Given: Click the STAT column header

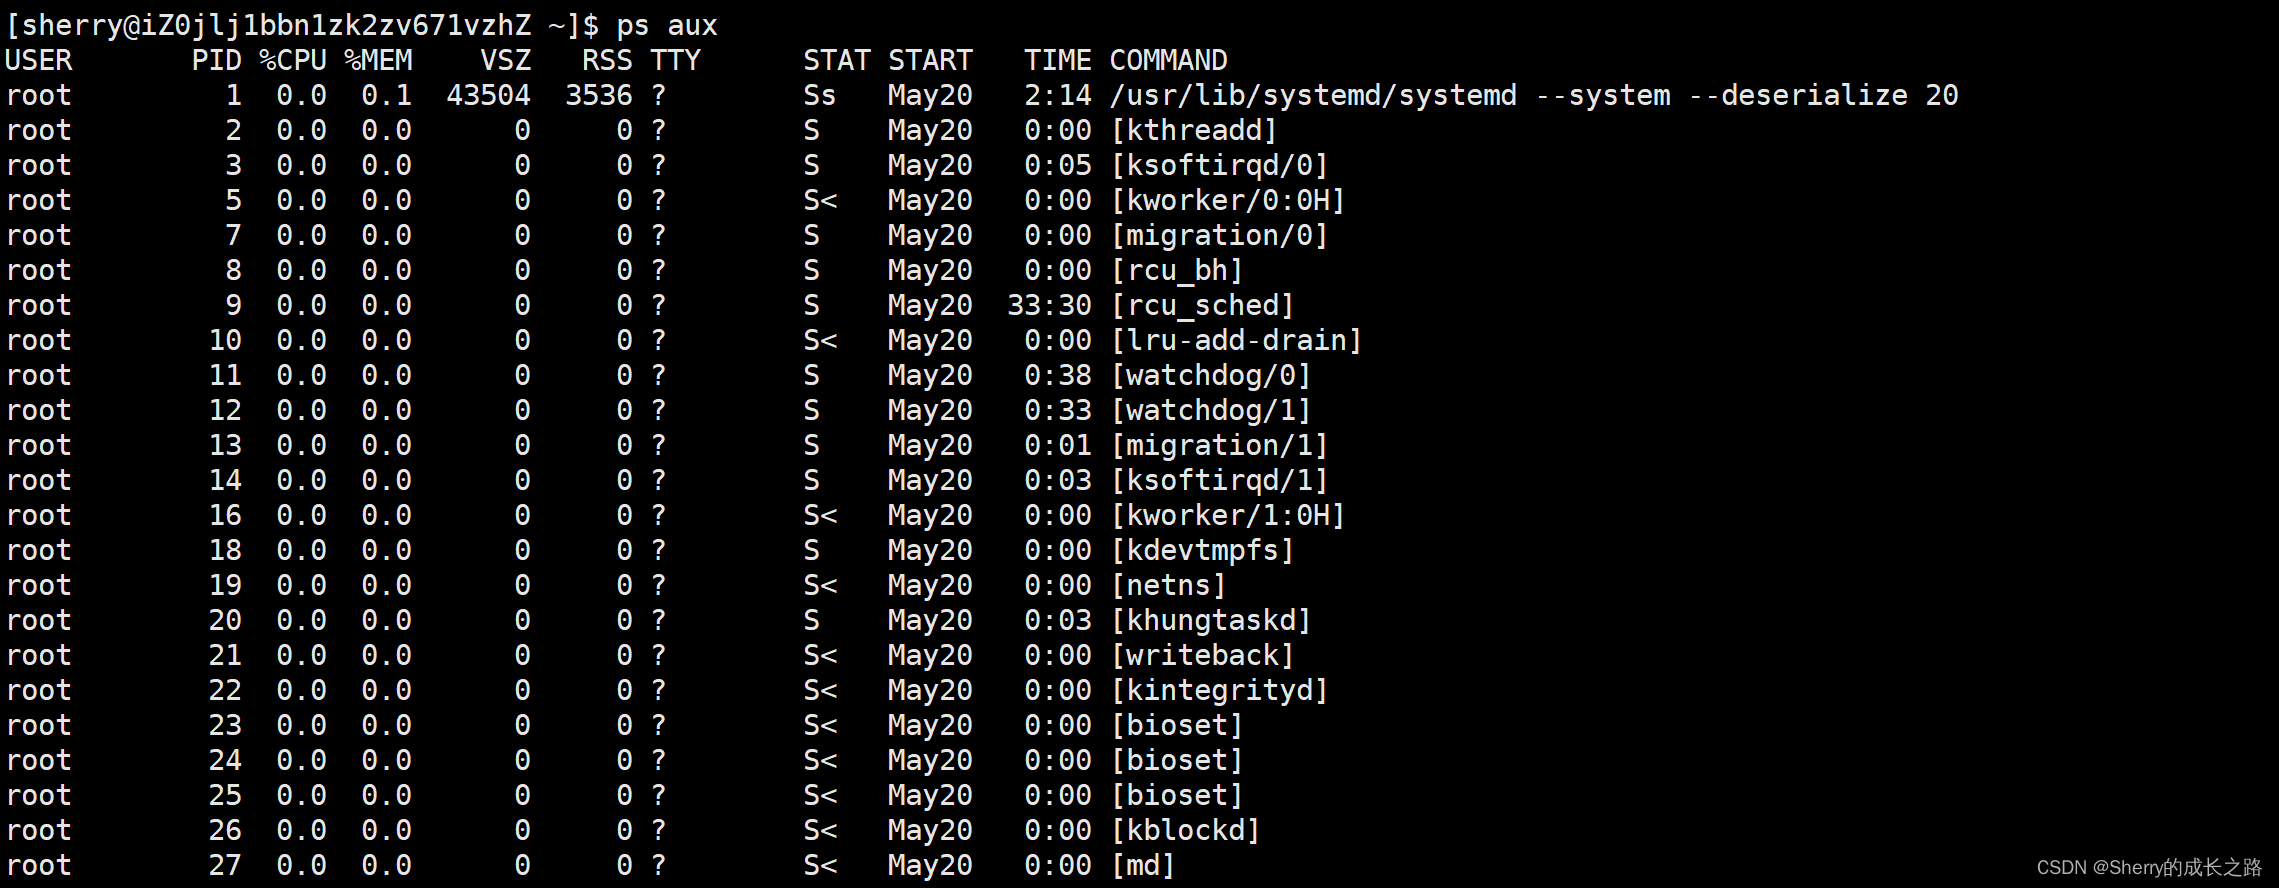Looking at the screenshot, I should tap(837, 61).
